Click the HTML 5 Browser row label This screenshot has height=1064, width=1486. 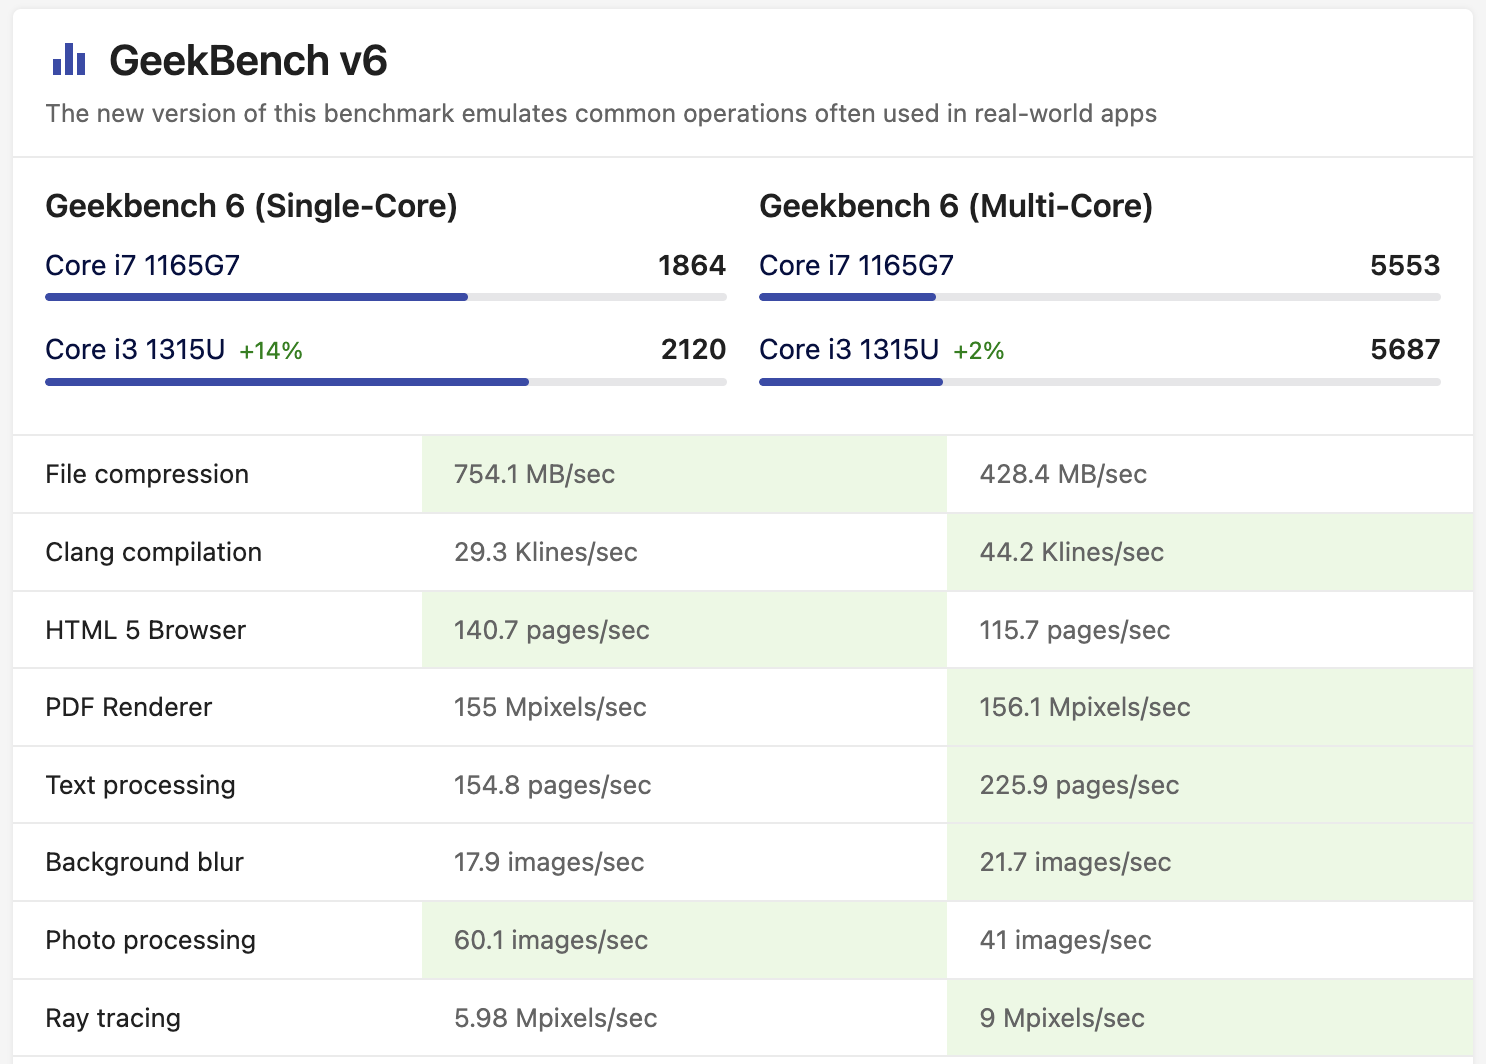coord(146,630)
